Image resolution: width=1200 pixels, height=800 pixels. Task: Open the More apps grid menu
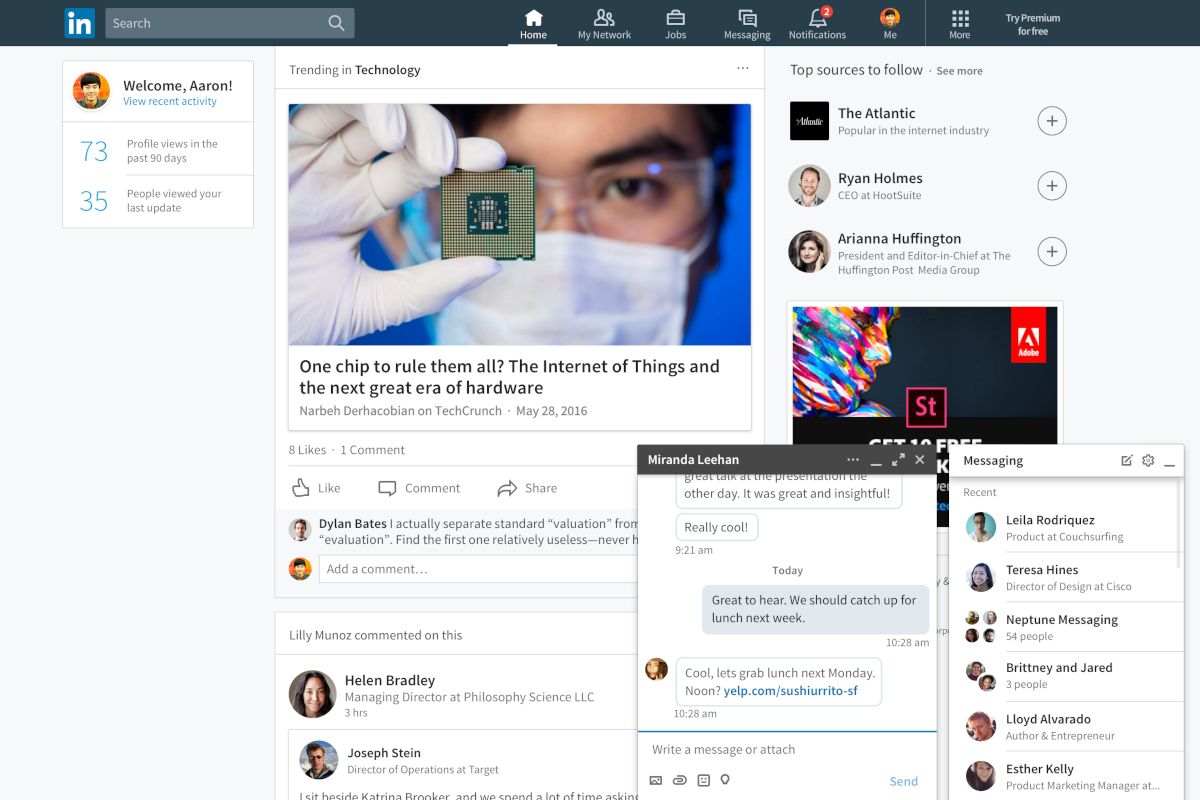click(960, 24)
